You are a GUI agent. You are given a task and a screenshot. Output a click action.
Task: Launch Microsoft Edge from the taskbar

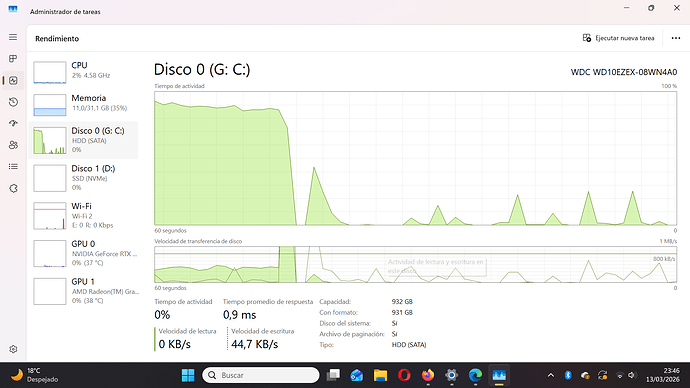point(475,375)
